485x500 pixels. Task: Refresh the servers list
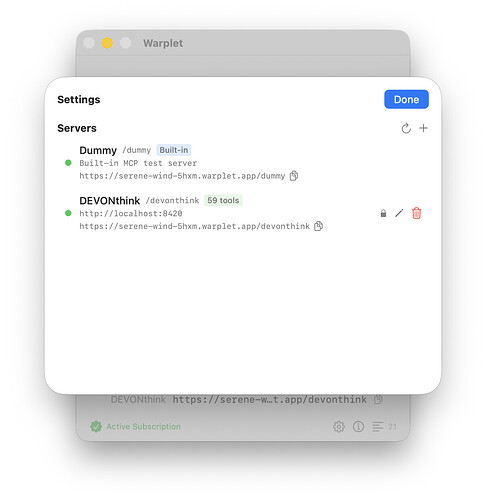[406, 128]
